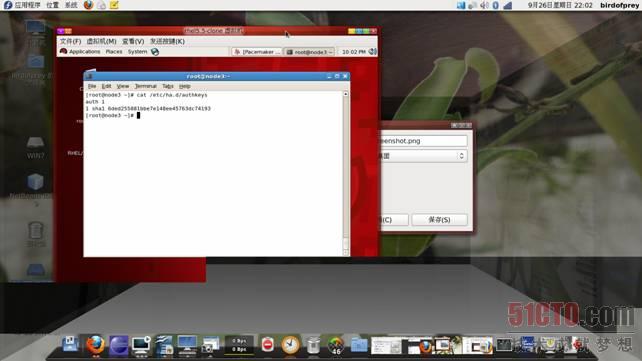Open the terminal Tabs menu
This screenshot has height=361, width=642.
(168, 86)
